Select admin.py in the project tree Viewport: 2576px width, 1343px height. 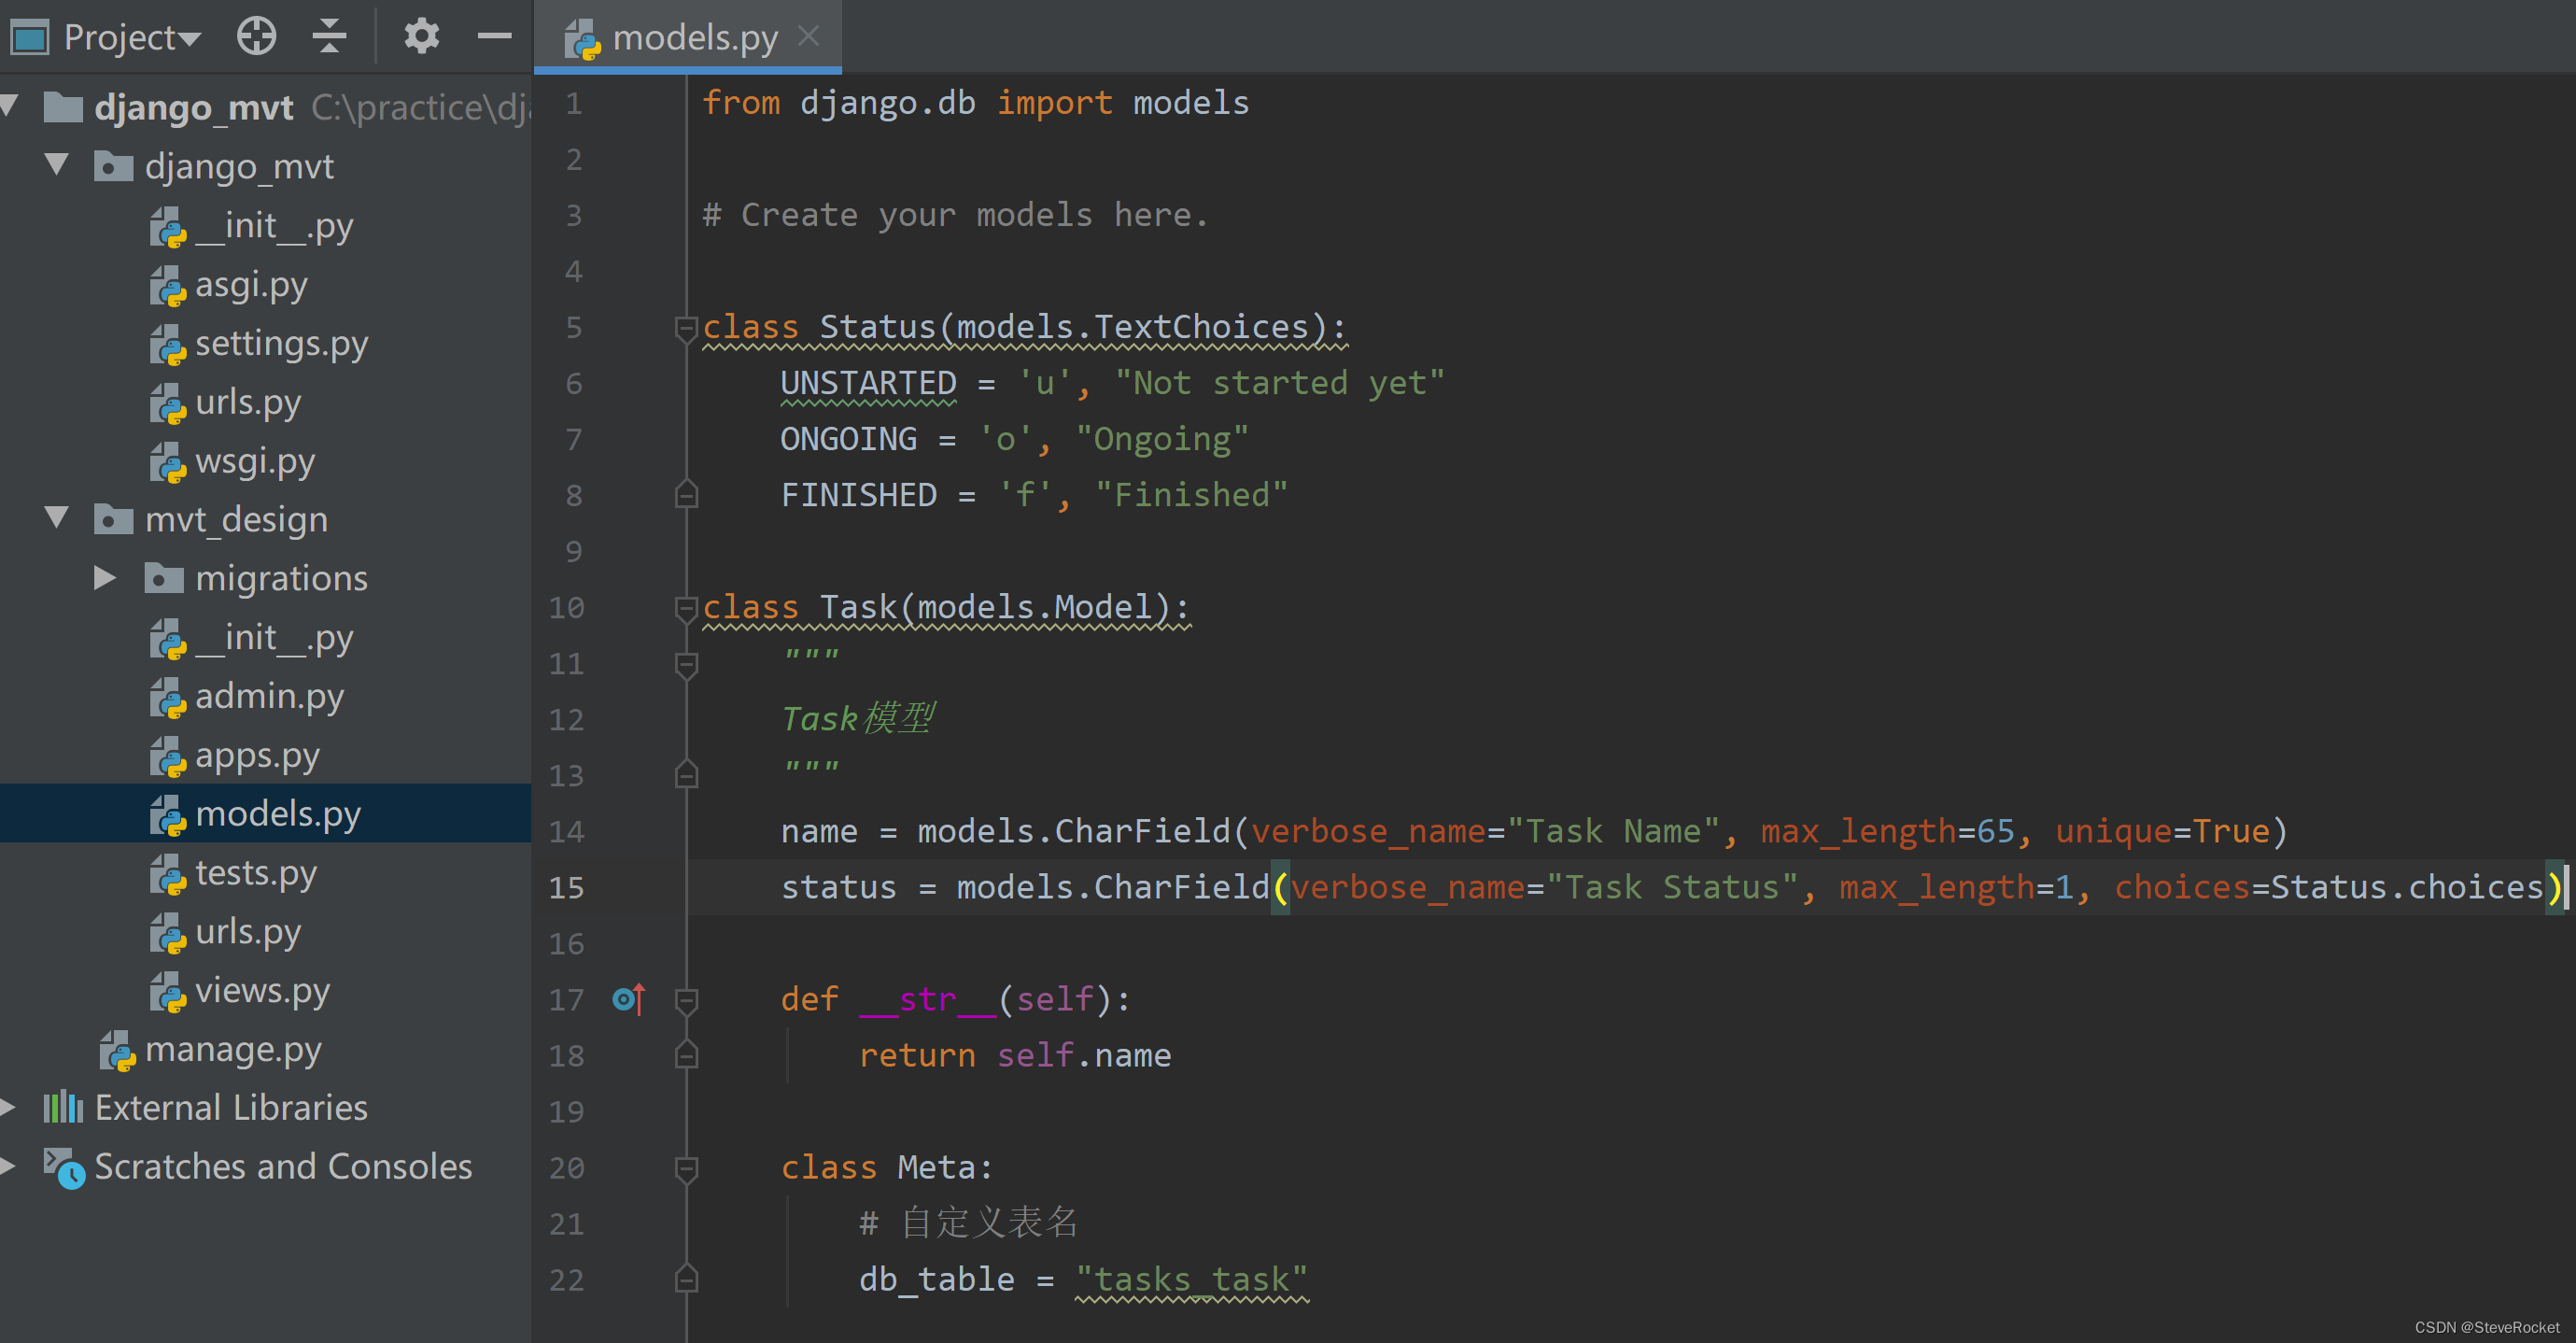coord(270,696)
